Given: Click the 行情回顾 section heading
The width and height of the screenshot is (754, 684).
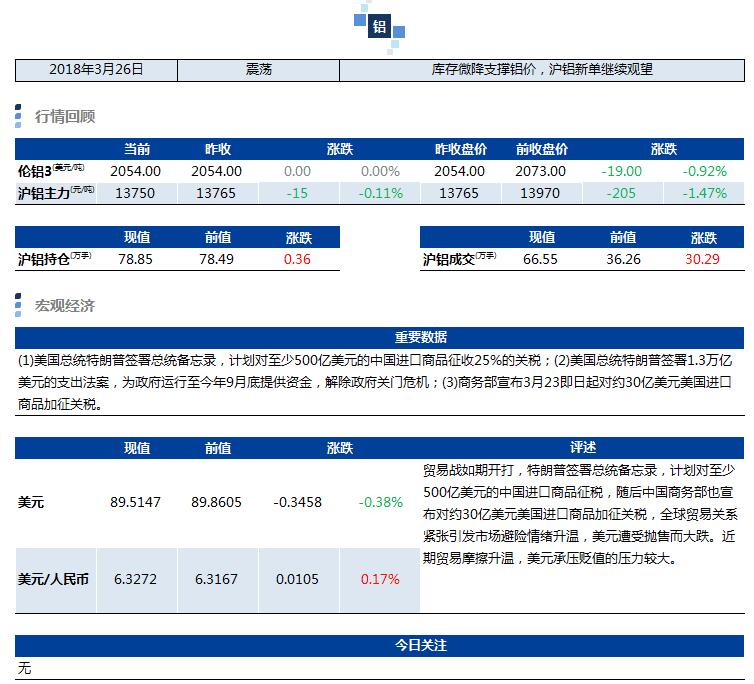Looking at the screenshot, I should (65, 116).
